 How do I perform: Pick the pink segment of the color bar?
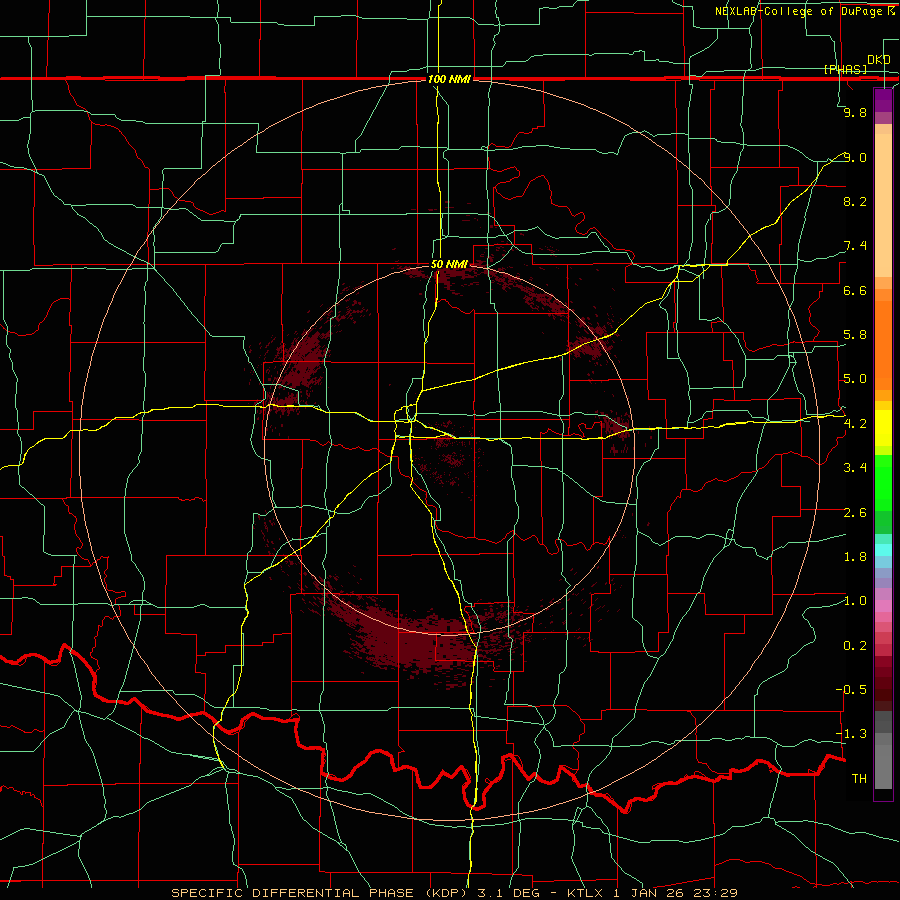click(883, 606)
